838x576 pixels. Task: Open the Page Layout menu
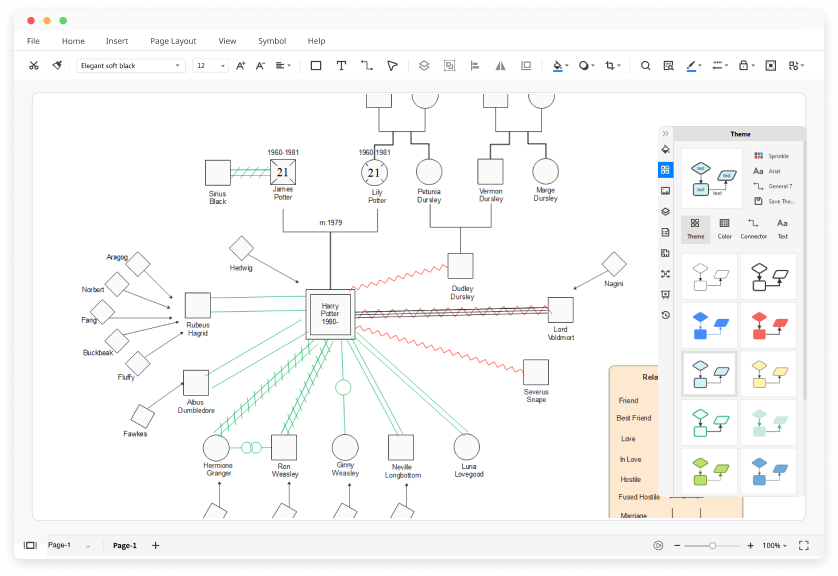point(173,41)
